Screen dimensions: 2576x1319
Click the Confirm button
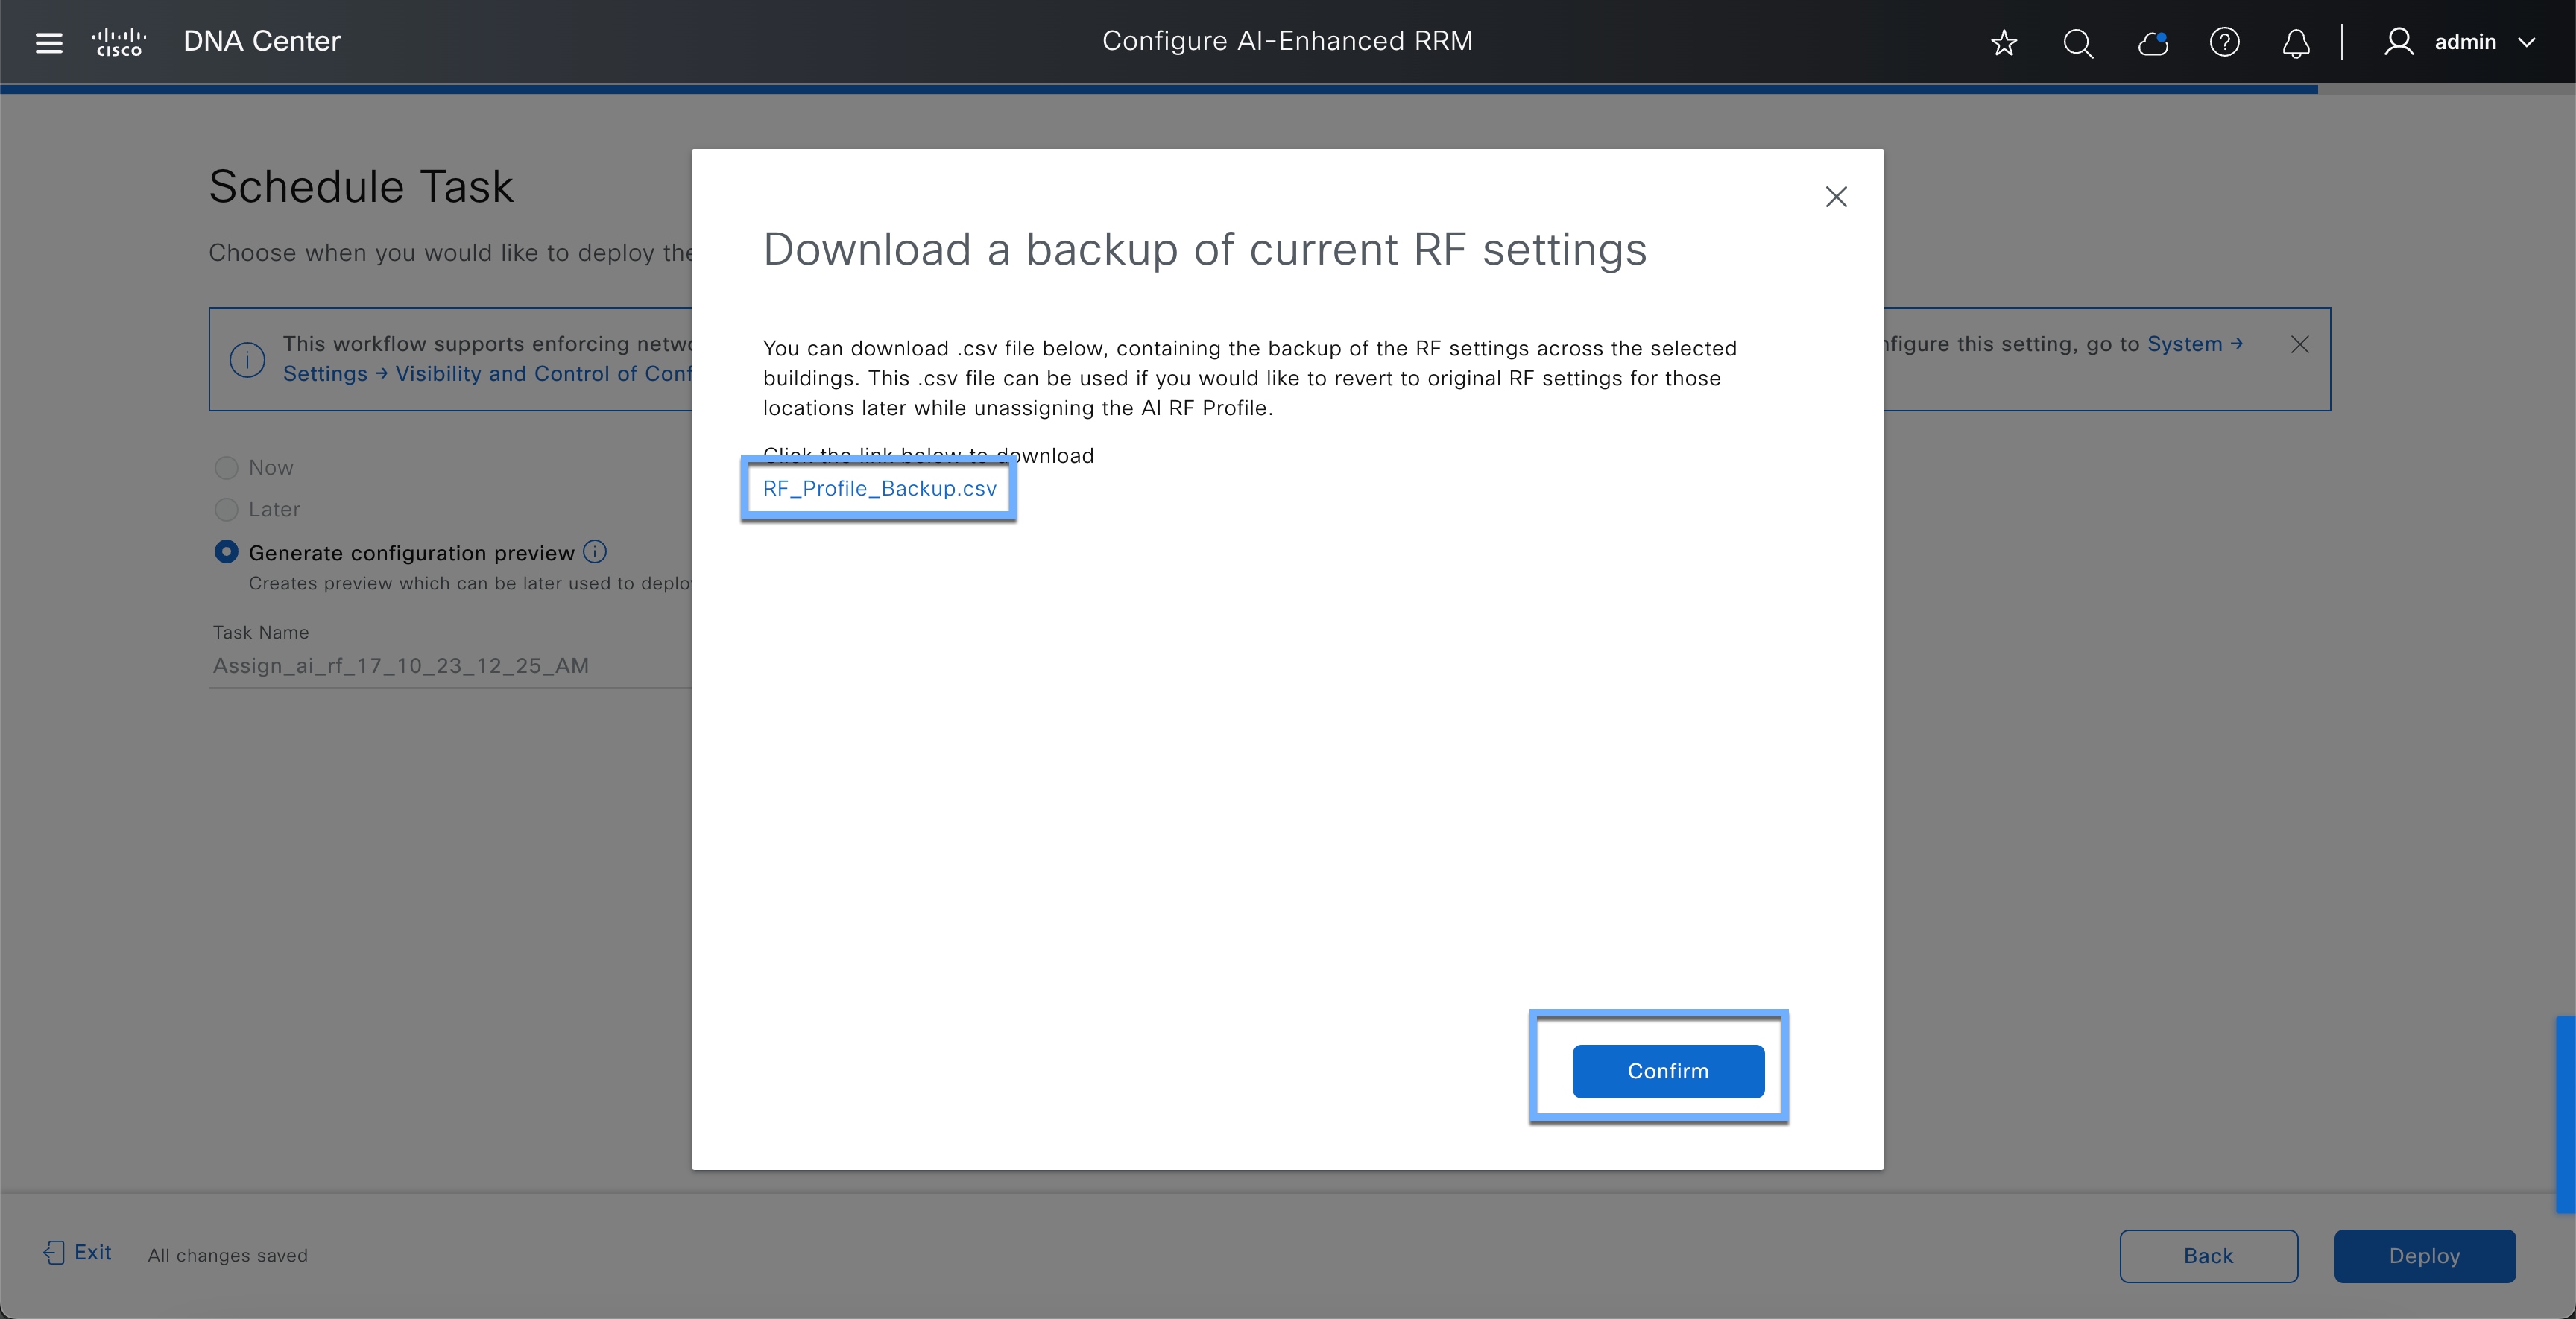coord(1666,1071)
